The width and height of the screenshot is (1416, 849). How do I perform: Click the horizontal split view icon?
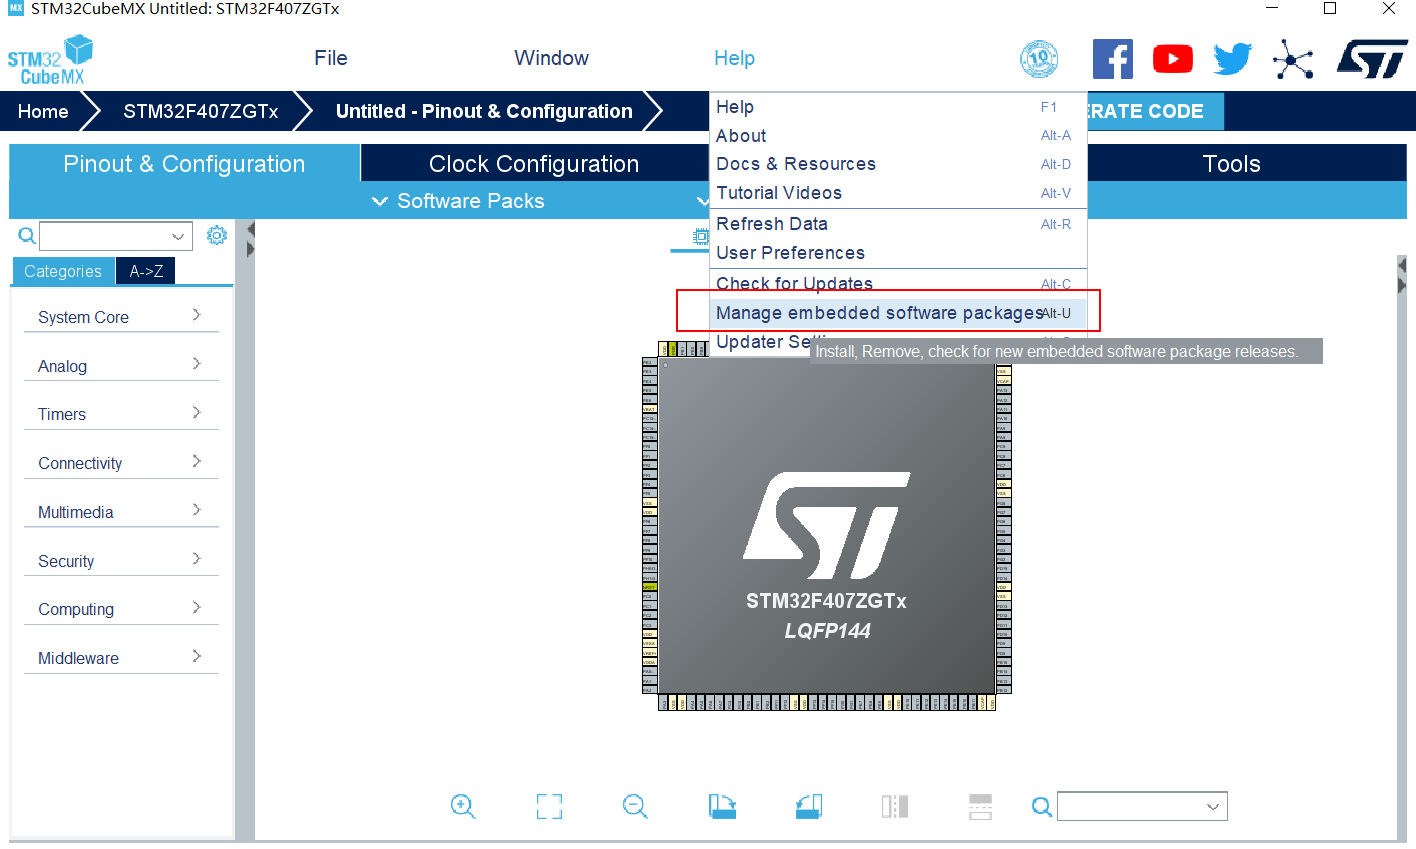981,806
